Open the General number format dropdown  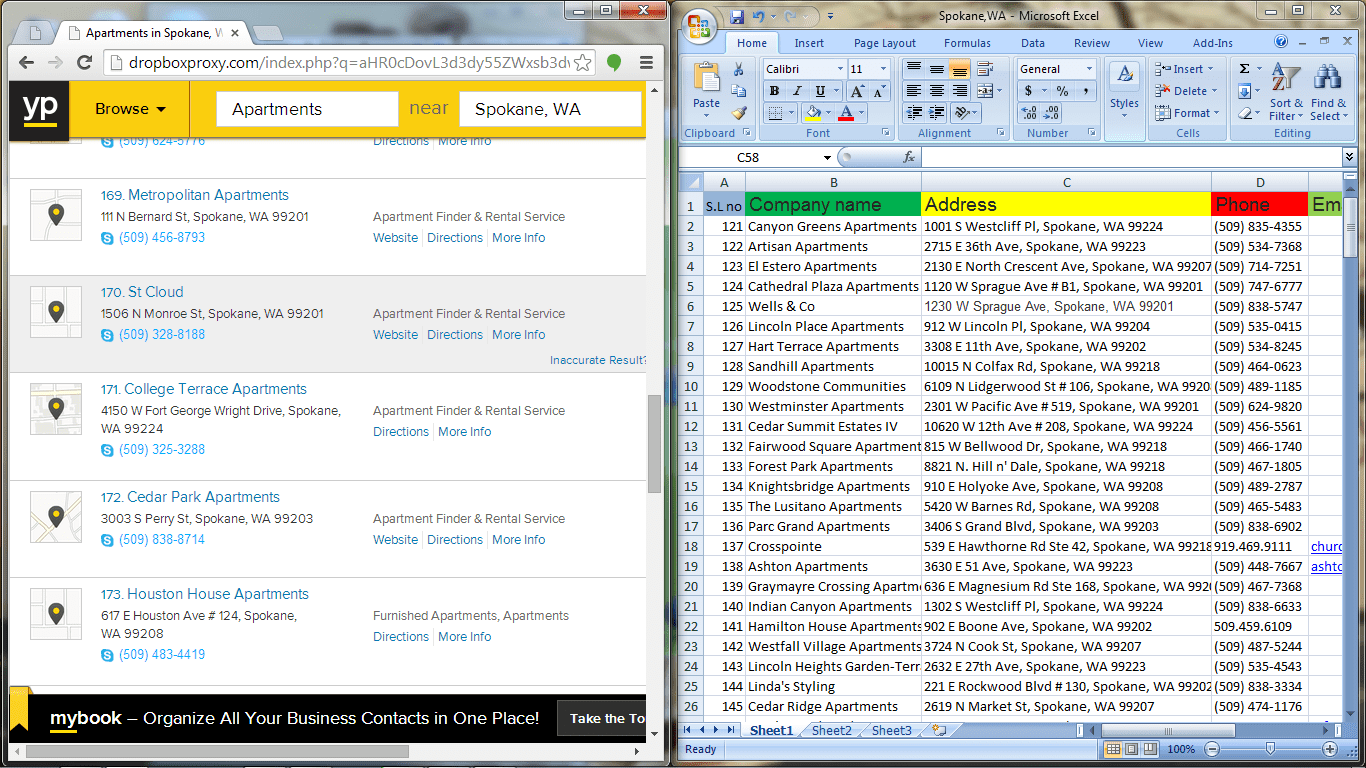coord(1089,69)
